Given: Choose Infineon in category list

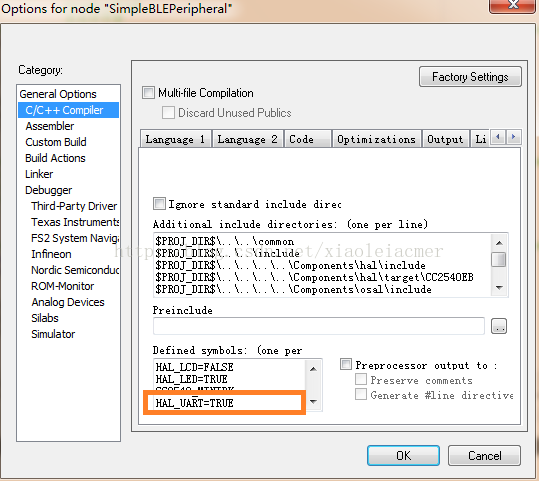Looking at the screenshot, I should click(x=51, y=254).
